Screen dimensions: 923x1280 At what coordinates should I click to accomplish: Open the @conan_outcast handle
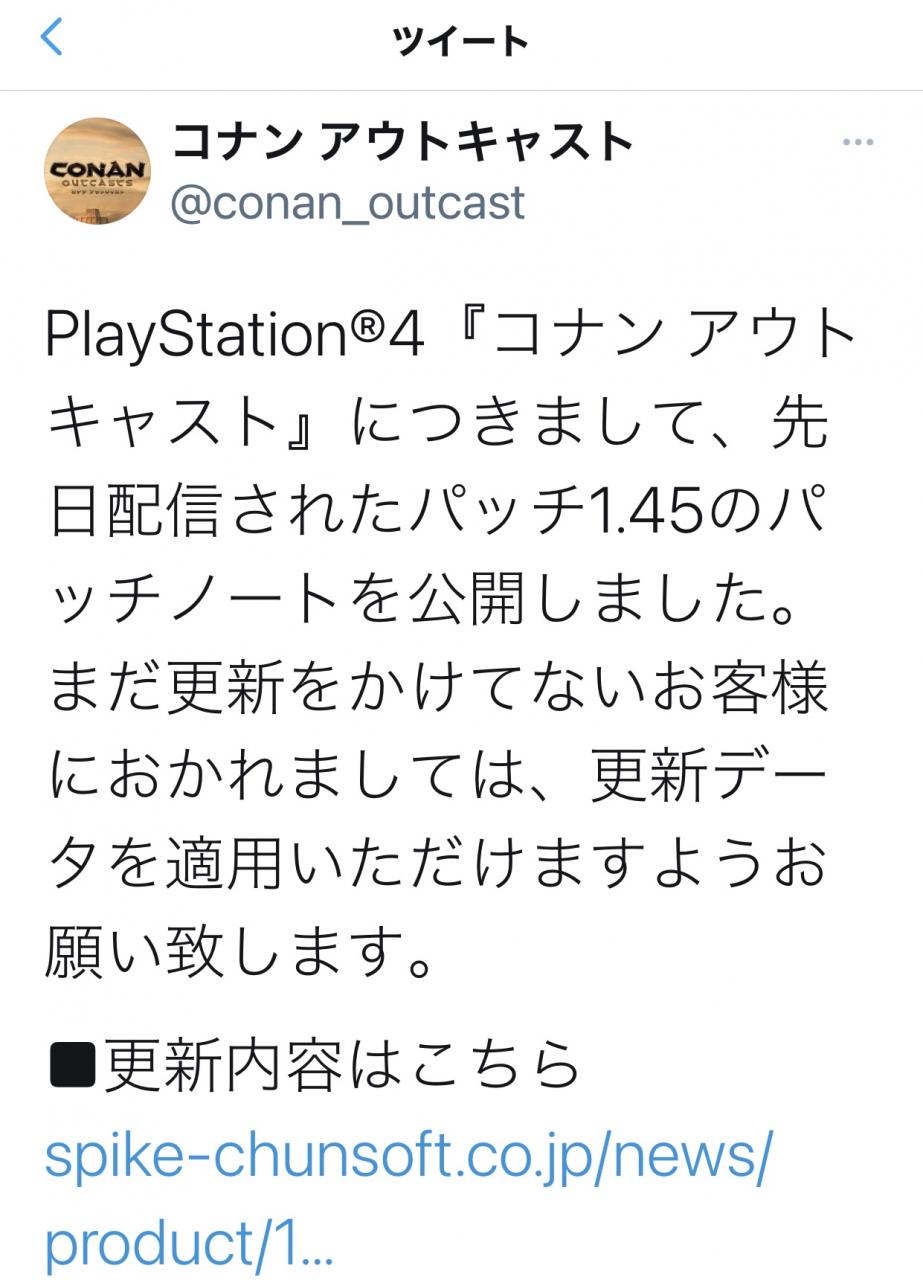pyautogui.click(x=348, y=203)
